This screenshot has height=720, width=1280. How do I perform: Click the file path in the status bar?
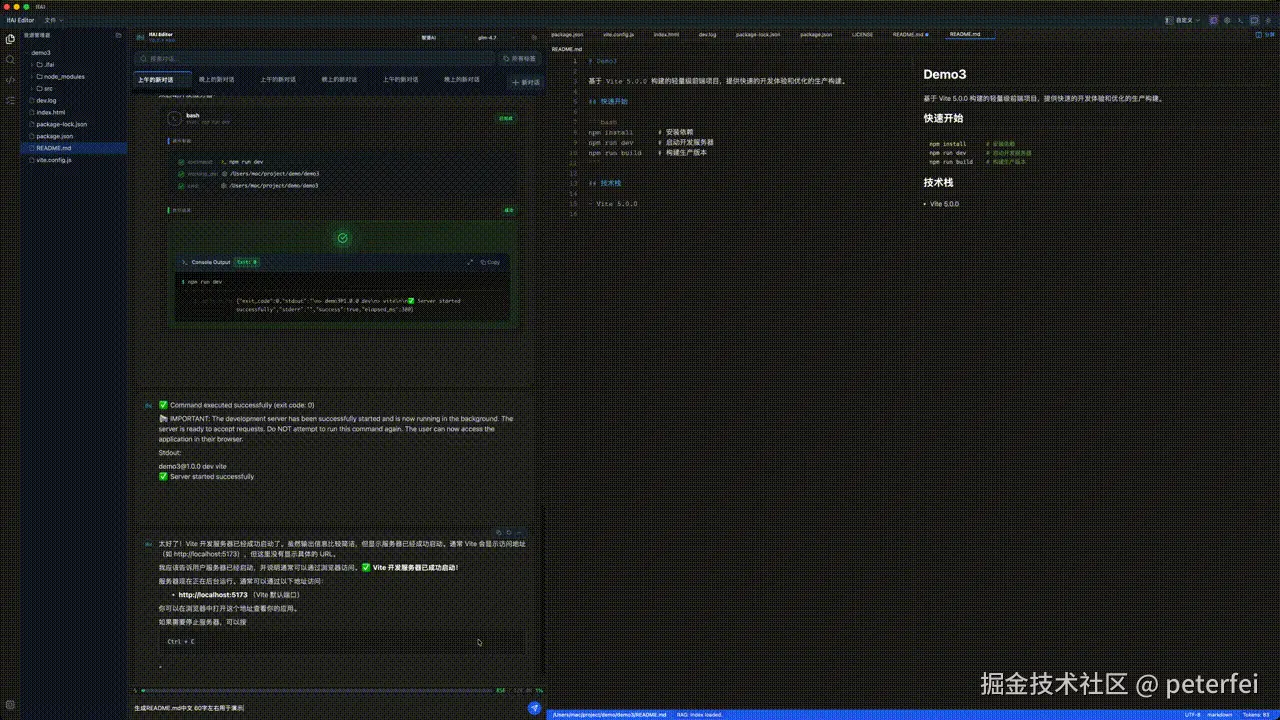point(610,715)
